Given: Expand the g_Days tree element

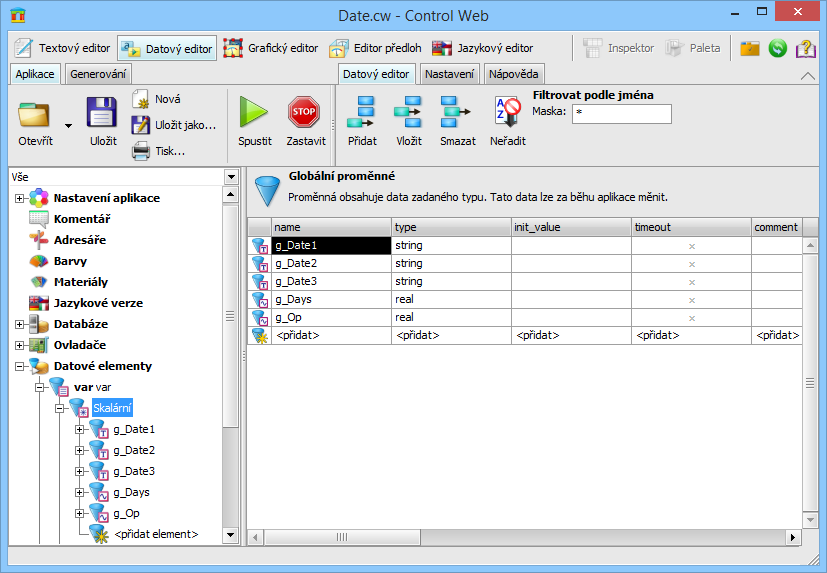Looking at the screenshot, I should click(80, 492).
